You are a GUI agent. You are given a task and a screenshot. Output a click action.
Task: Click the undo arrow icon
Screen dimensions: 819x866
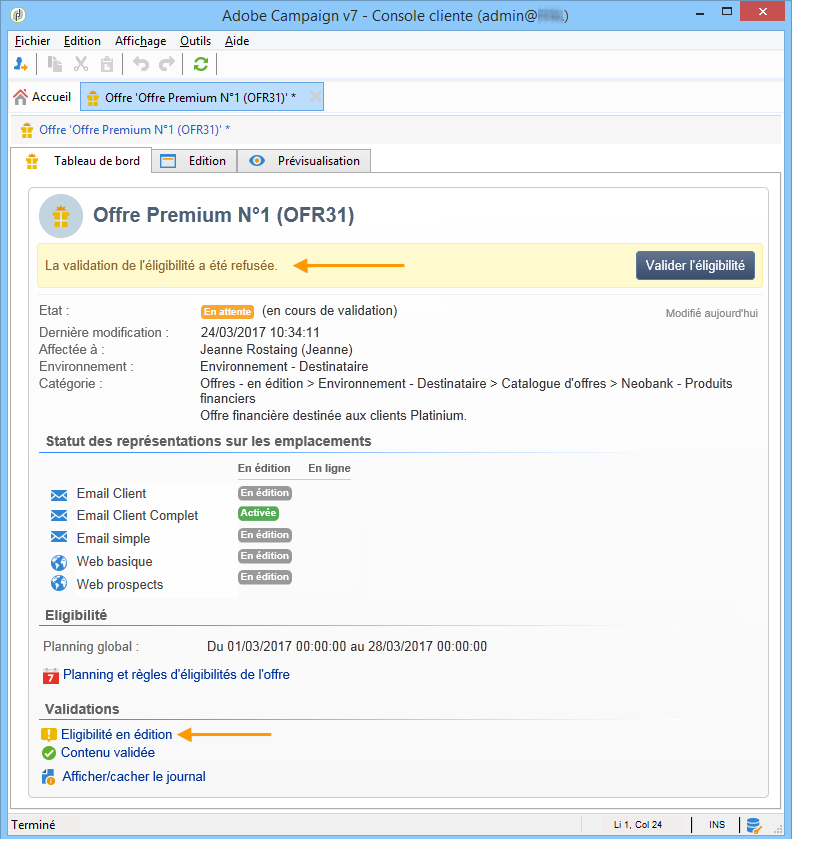(x=141, y=65)
